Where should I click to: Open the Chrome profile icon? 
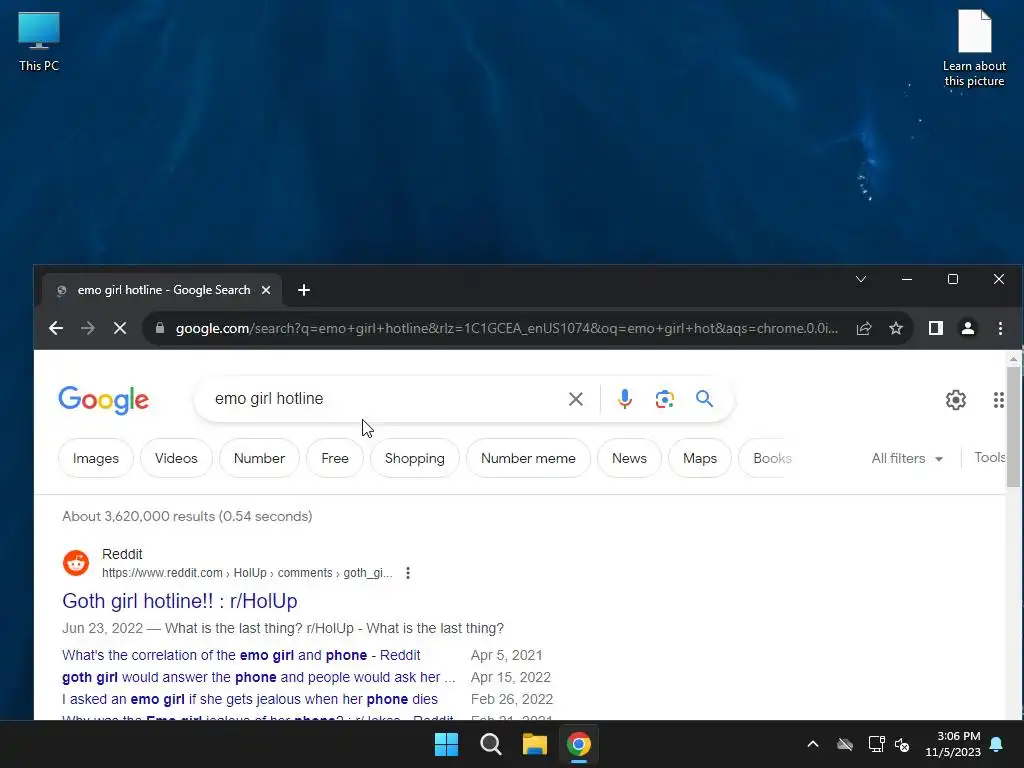pyautogui.click(x=968, y=328)
